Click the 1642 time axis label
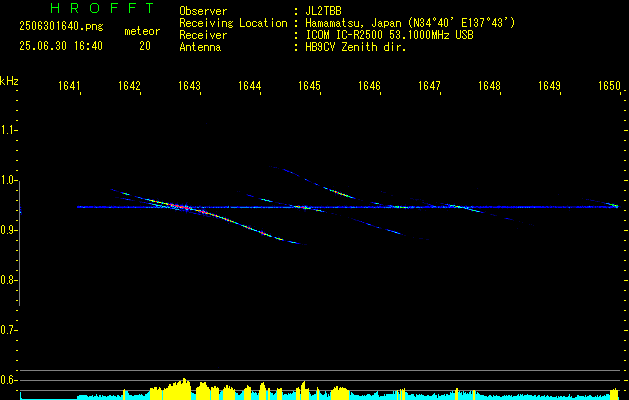 129,86
